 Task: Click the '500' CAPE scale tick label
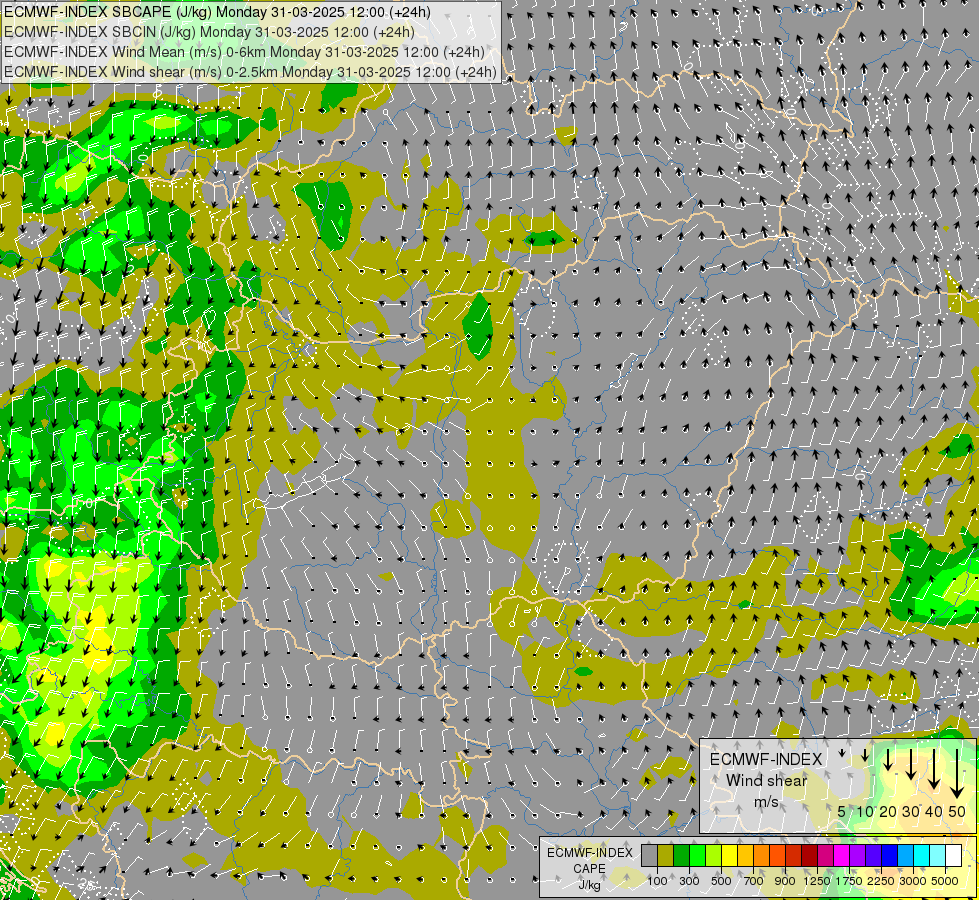(x=721, y=881)
